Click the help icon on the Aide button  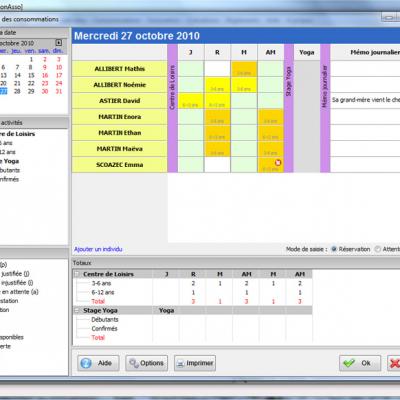(86, 363)
